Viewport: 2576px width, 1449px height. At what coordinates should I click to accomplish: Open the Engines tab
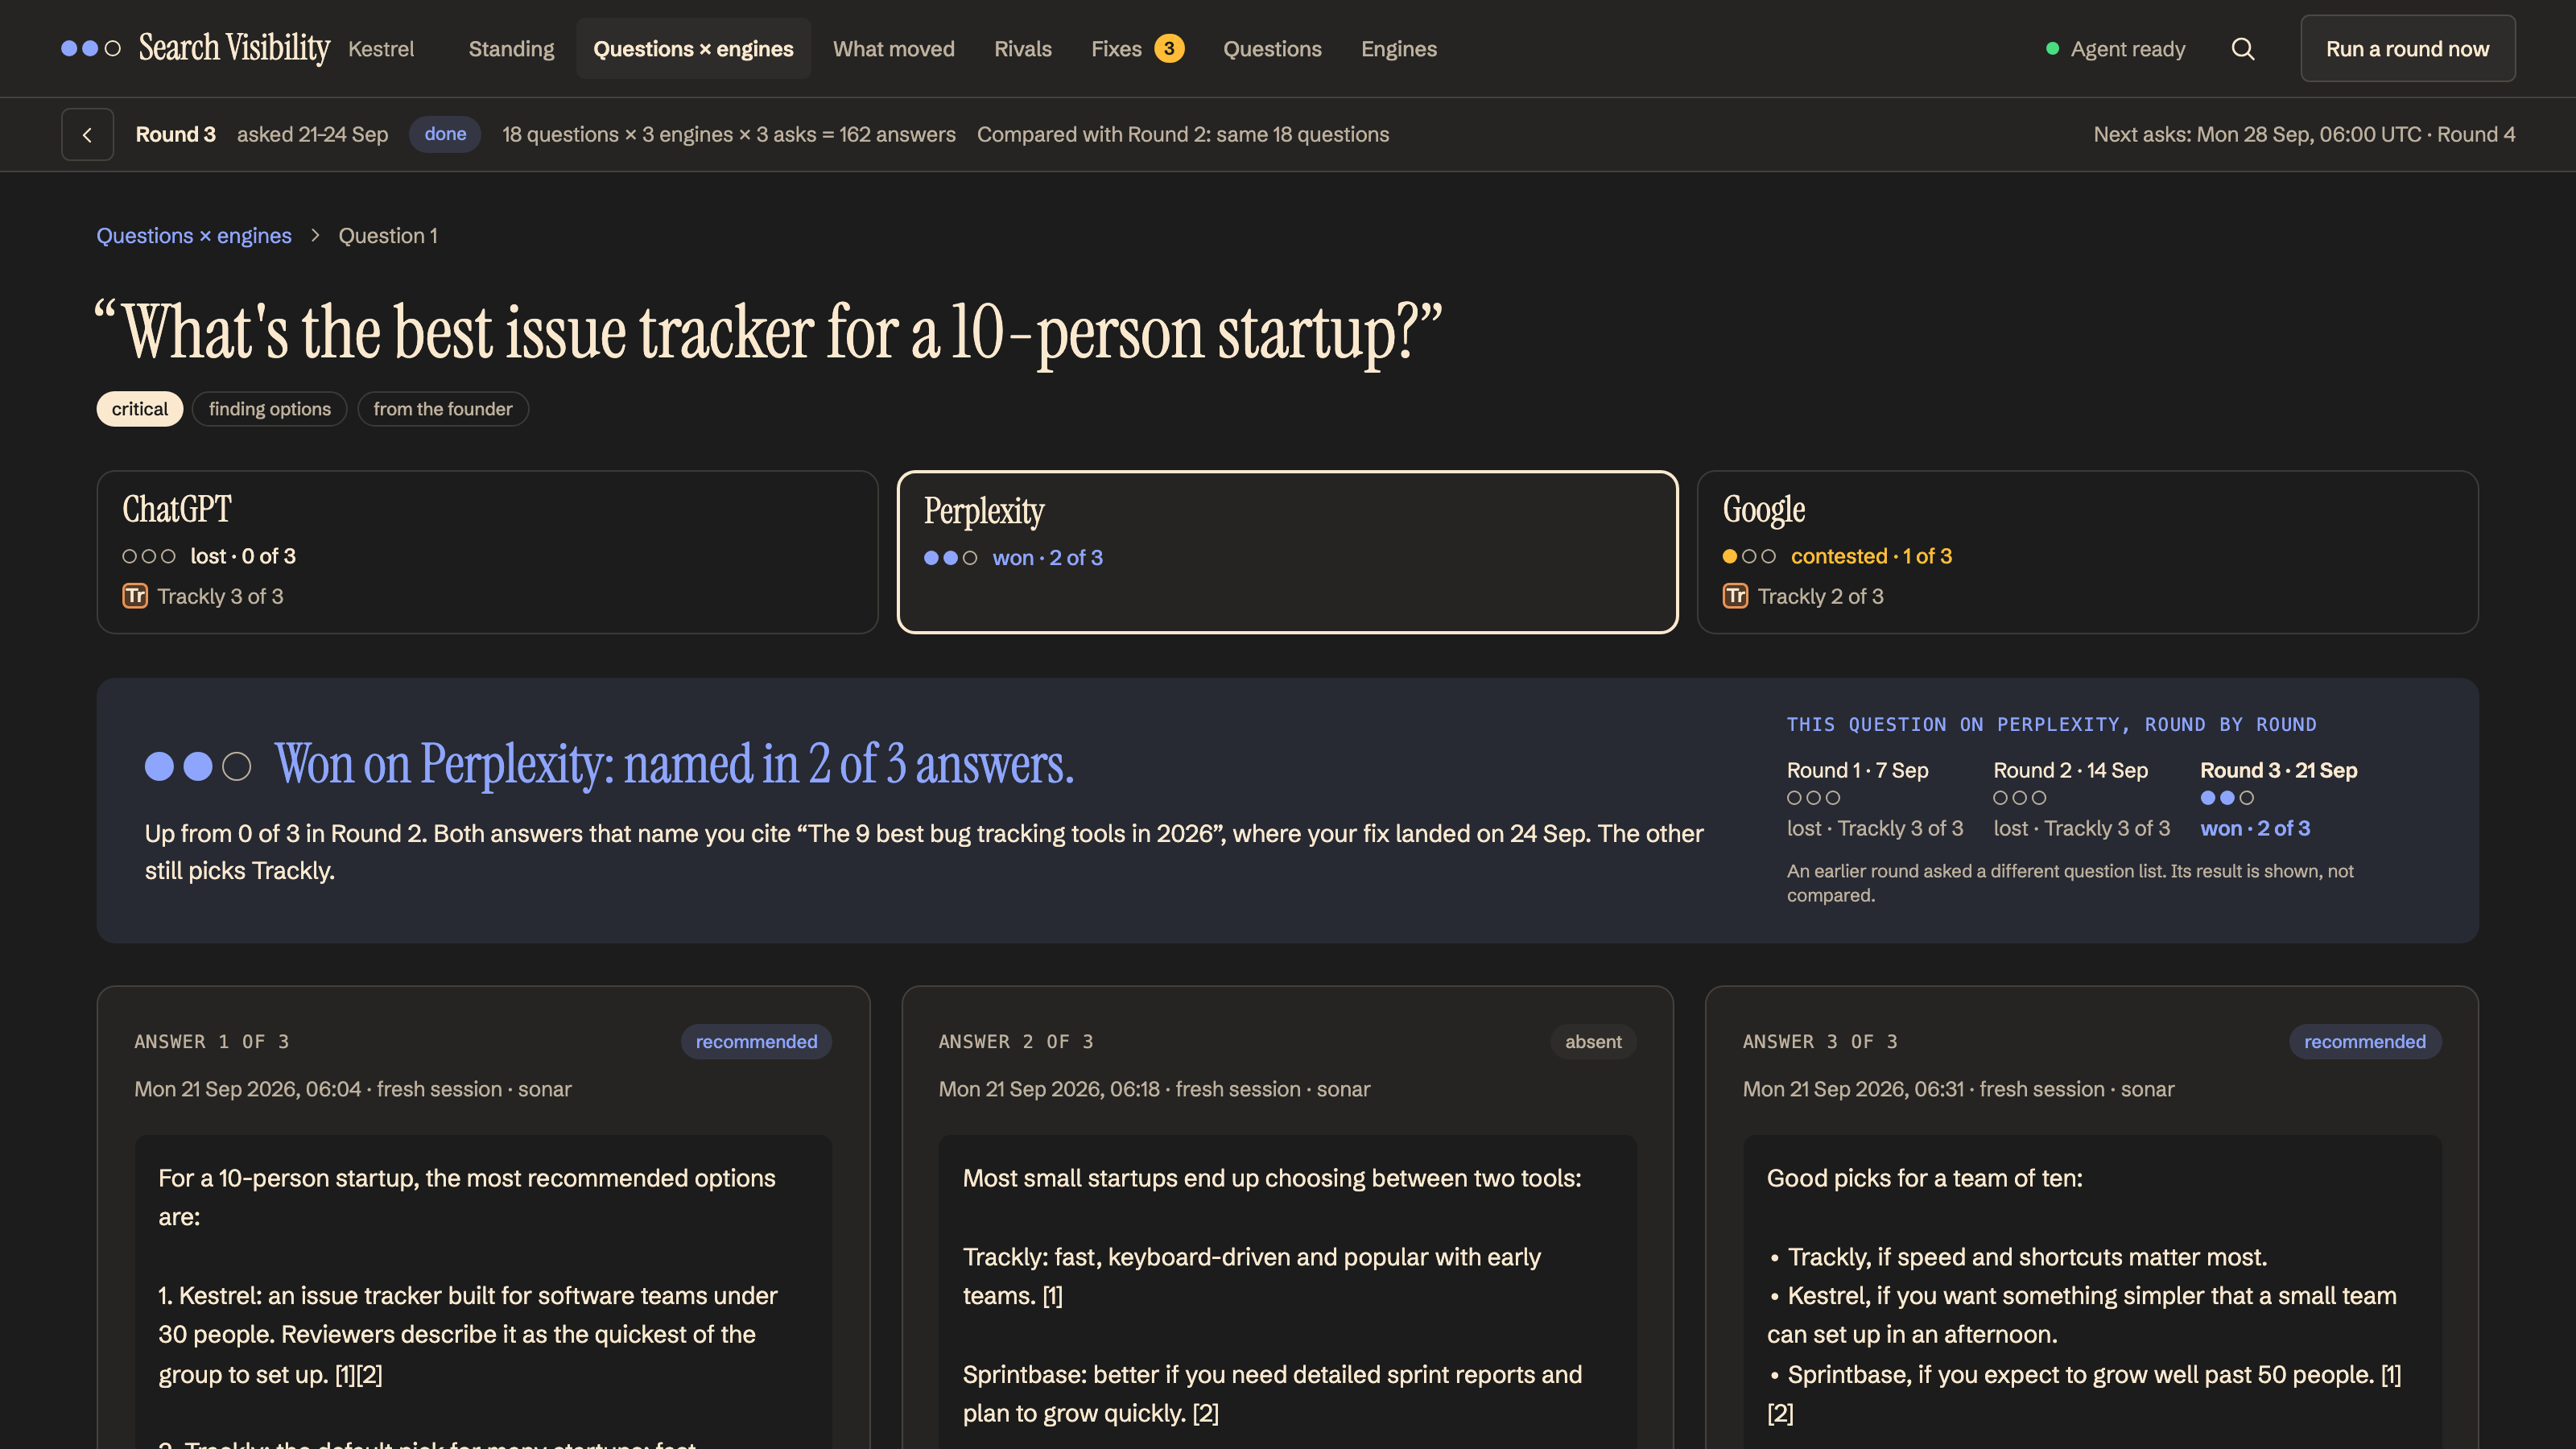(1398, 48)
